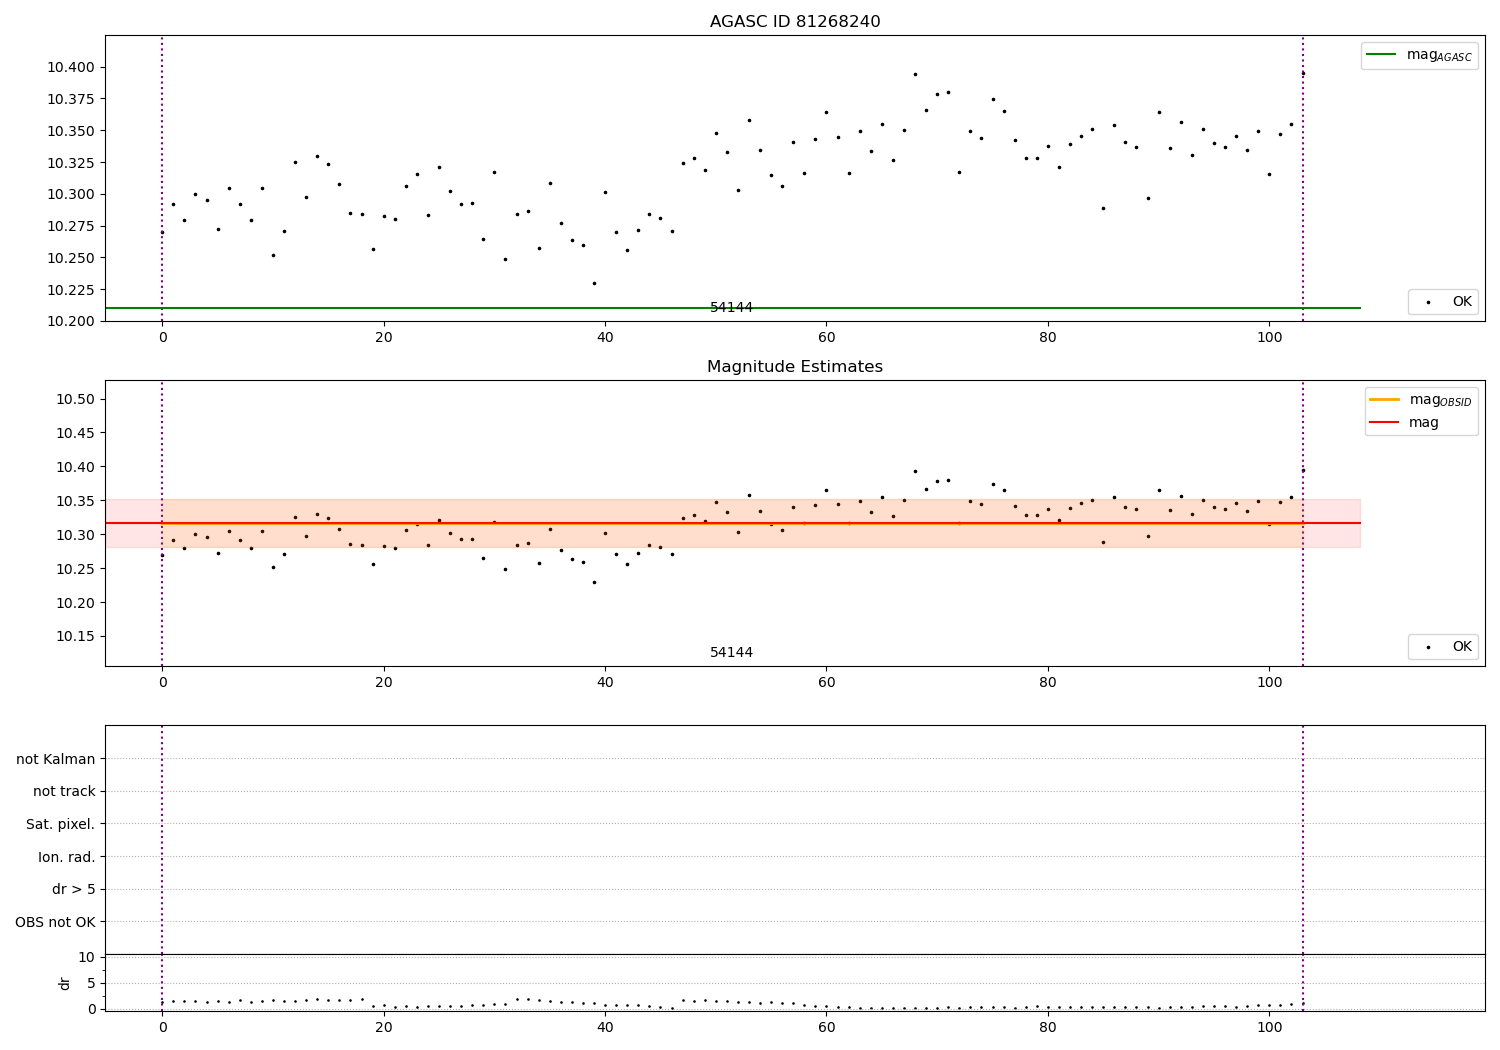Click the '10.300' tick label on top plot
The width and height of the screenshot is (1500, 1050).
[x=71, y=194]
